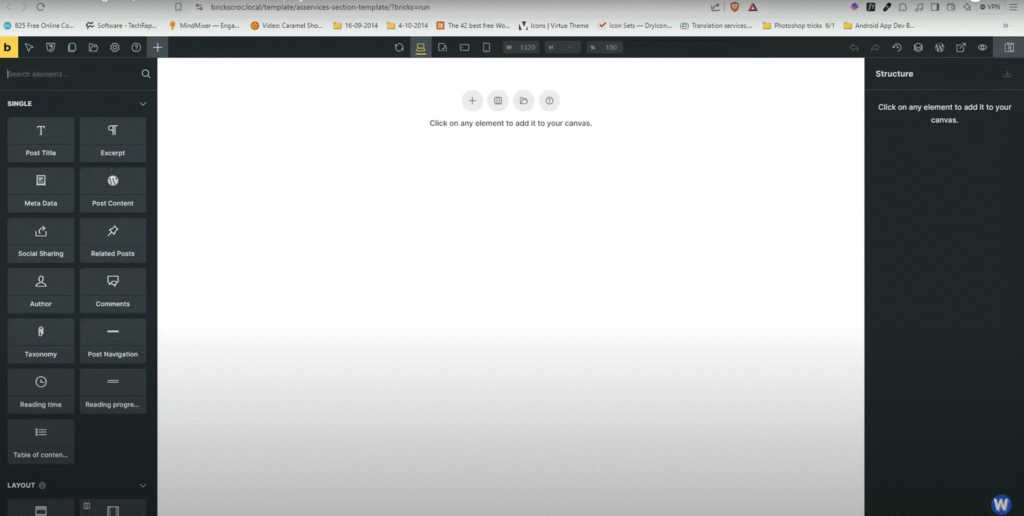Open the Templates folder icon above canvas
The height and width of the screenshot is (516, 1024).
pyautogui.click(x=523, y=100)
